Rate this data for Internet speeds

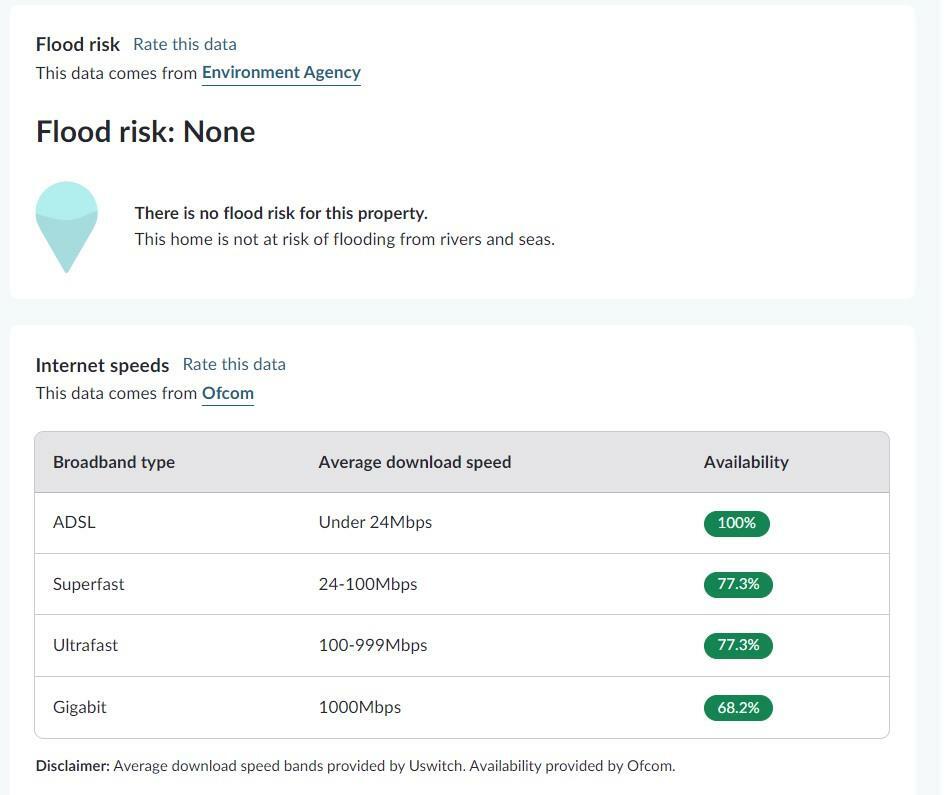(x=234, y=365)
